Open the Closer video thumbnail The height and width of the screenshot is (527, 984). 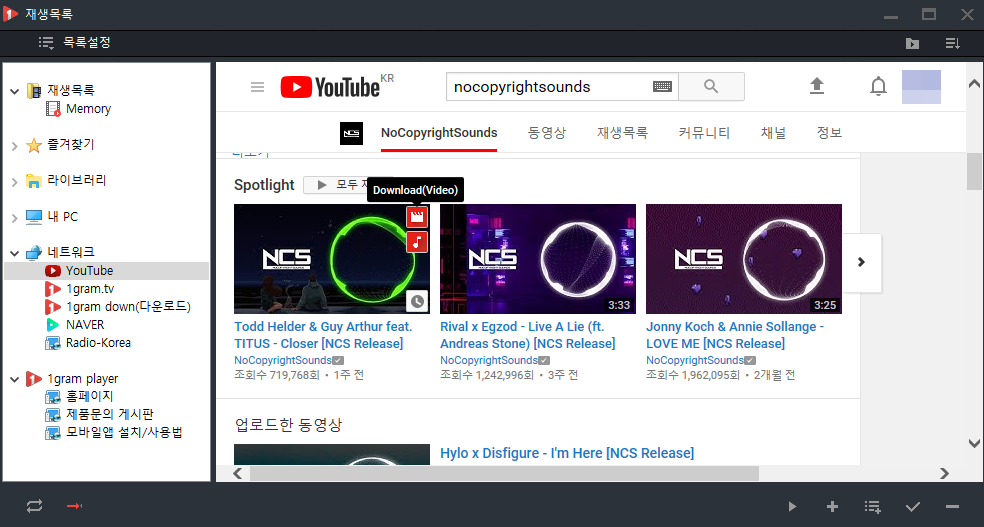pyautogui.click(x=332, y=258)
